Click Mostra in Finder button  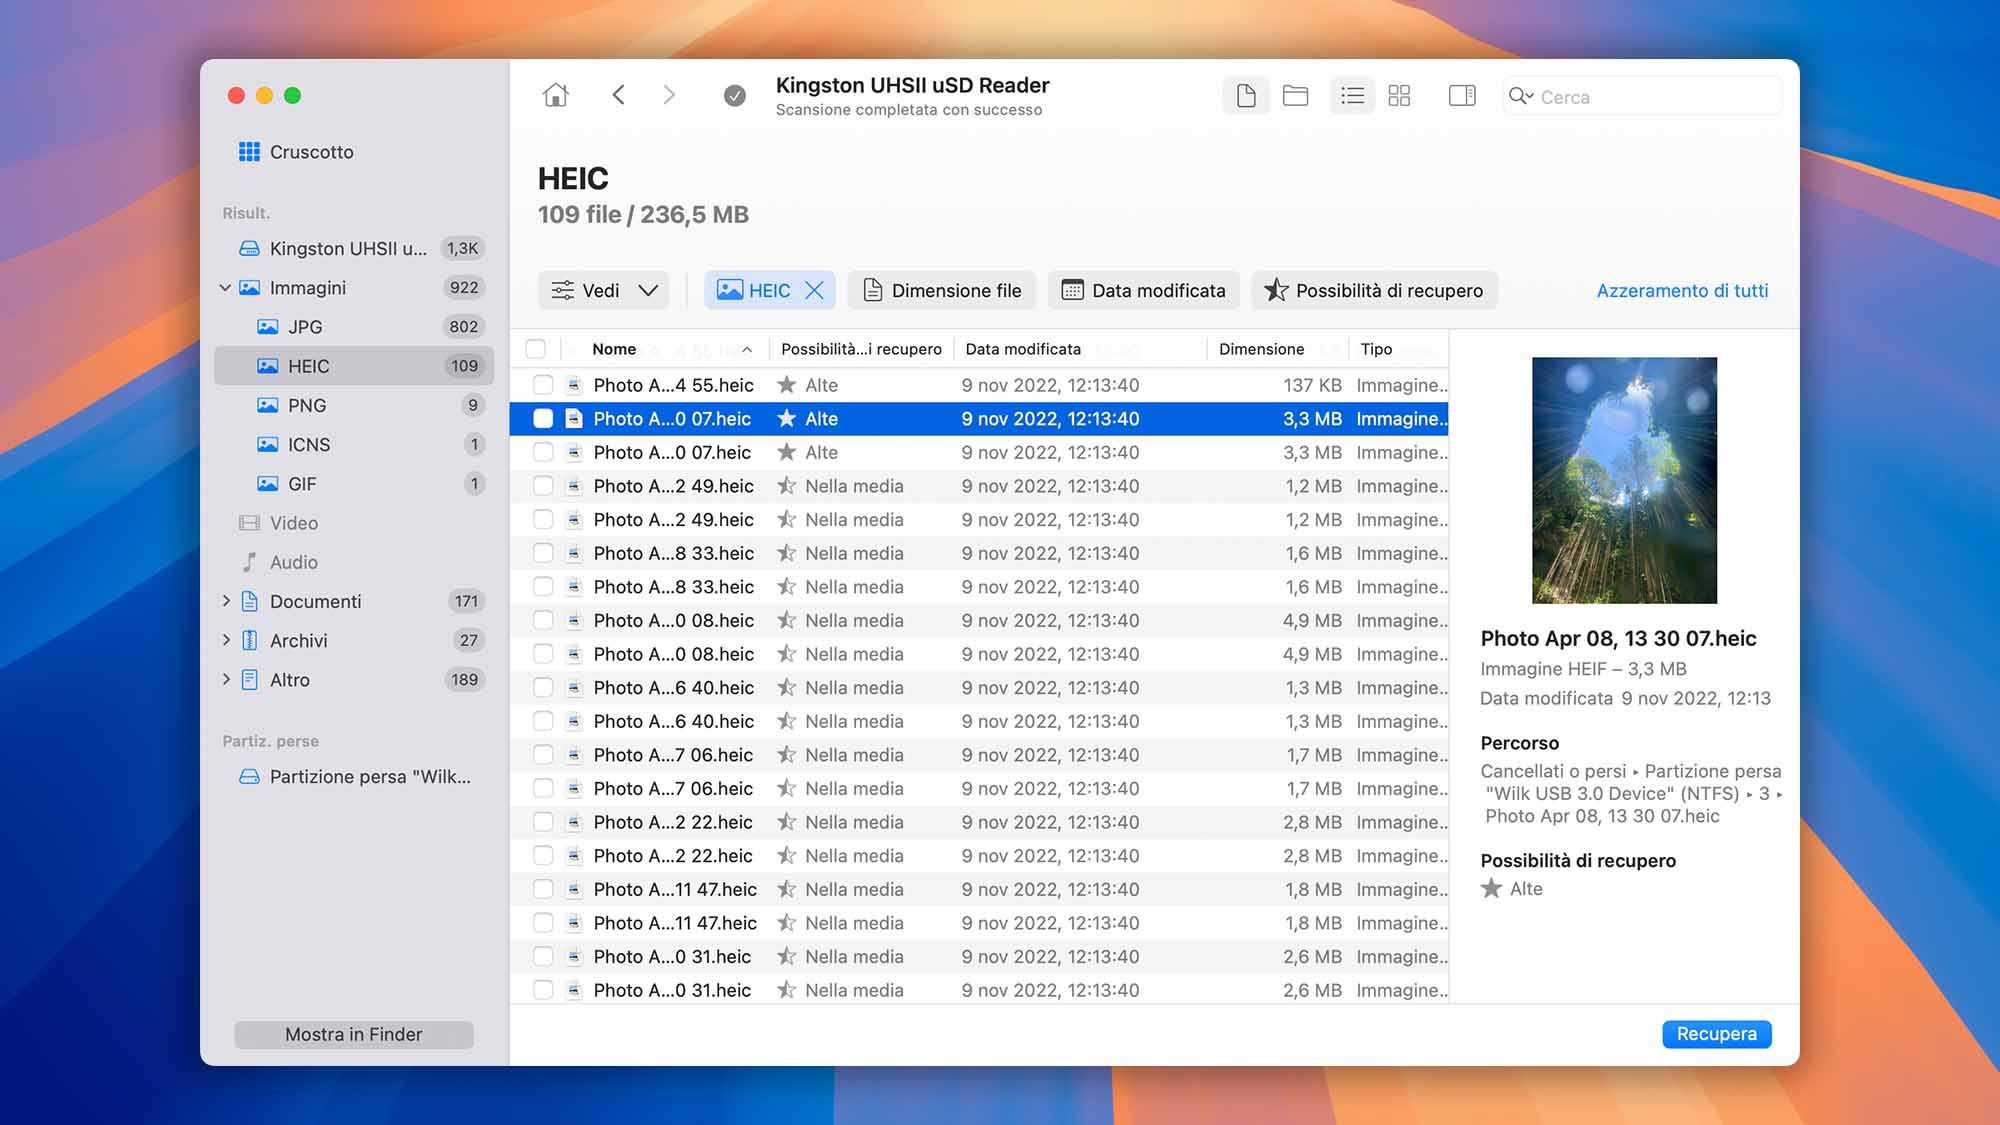[353, 1034]
